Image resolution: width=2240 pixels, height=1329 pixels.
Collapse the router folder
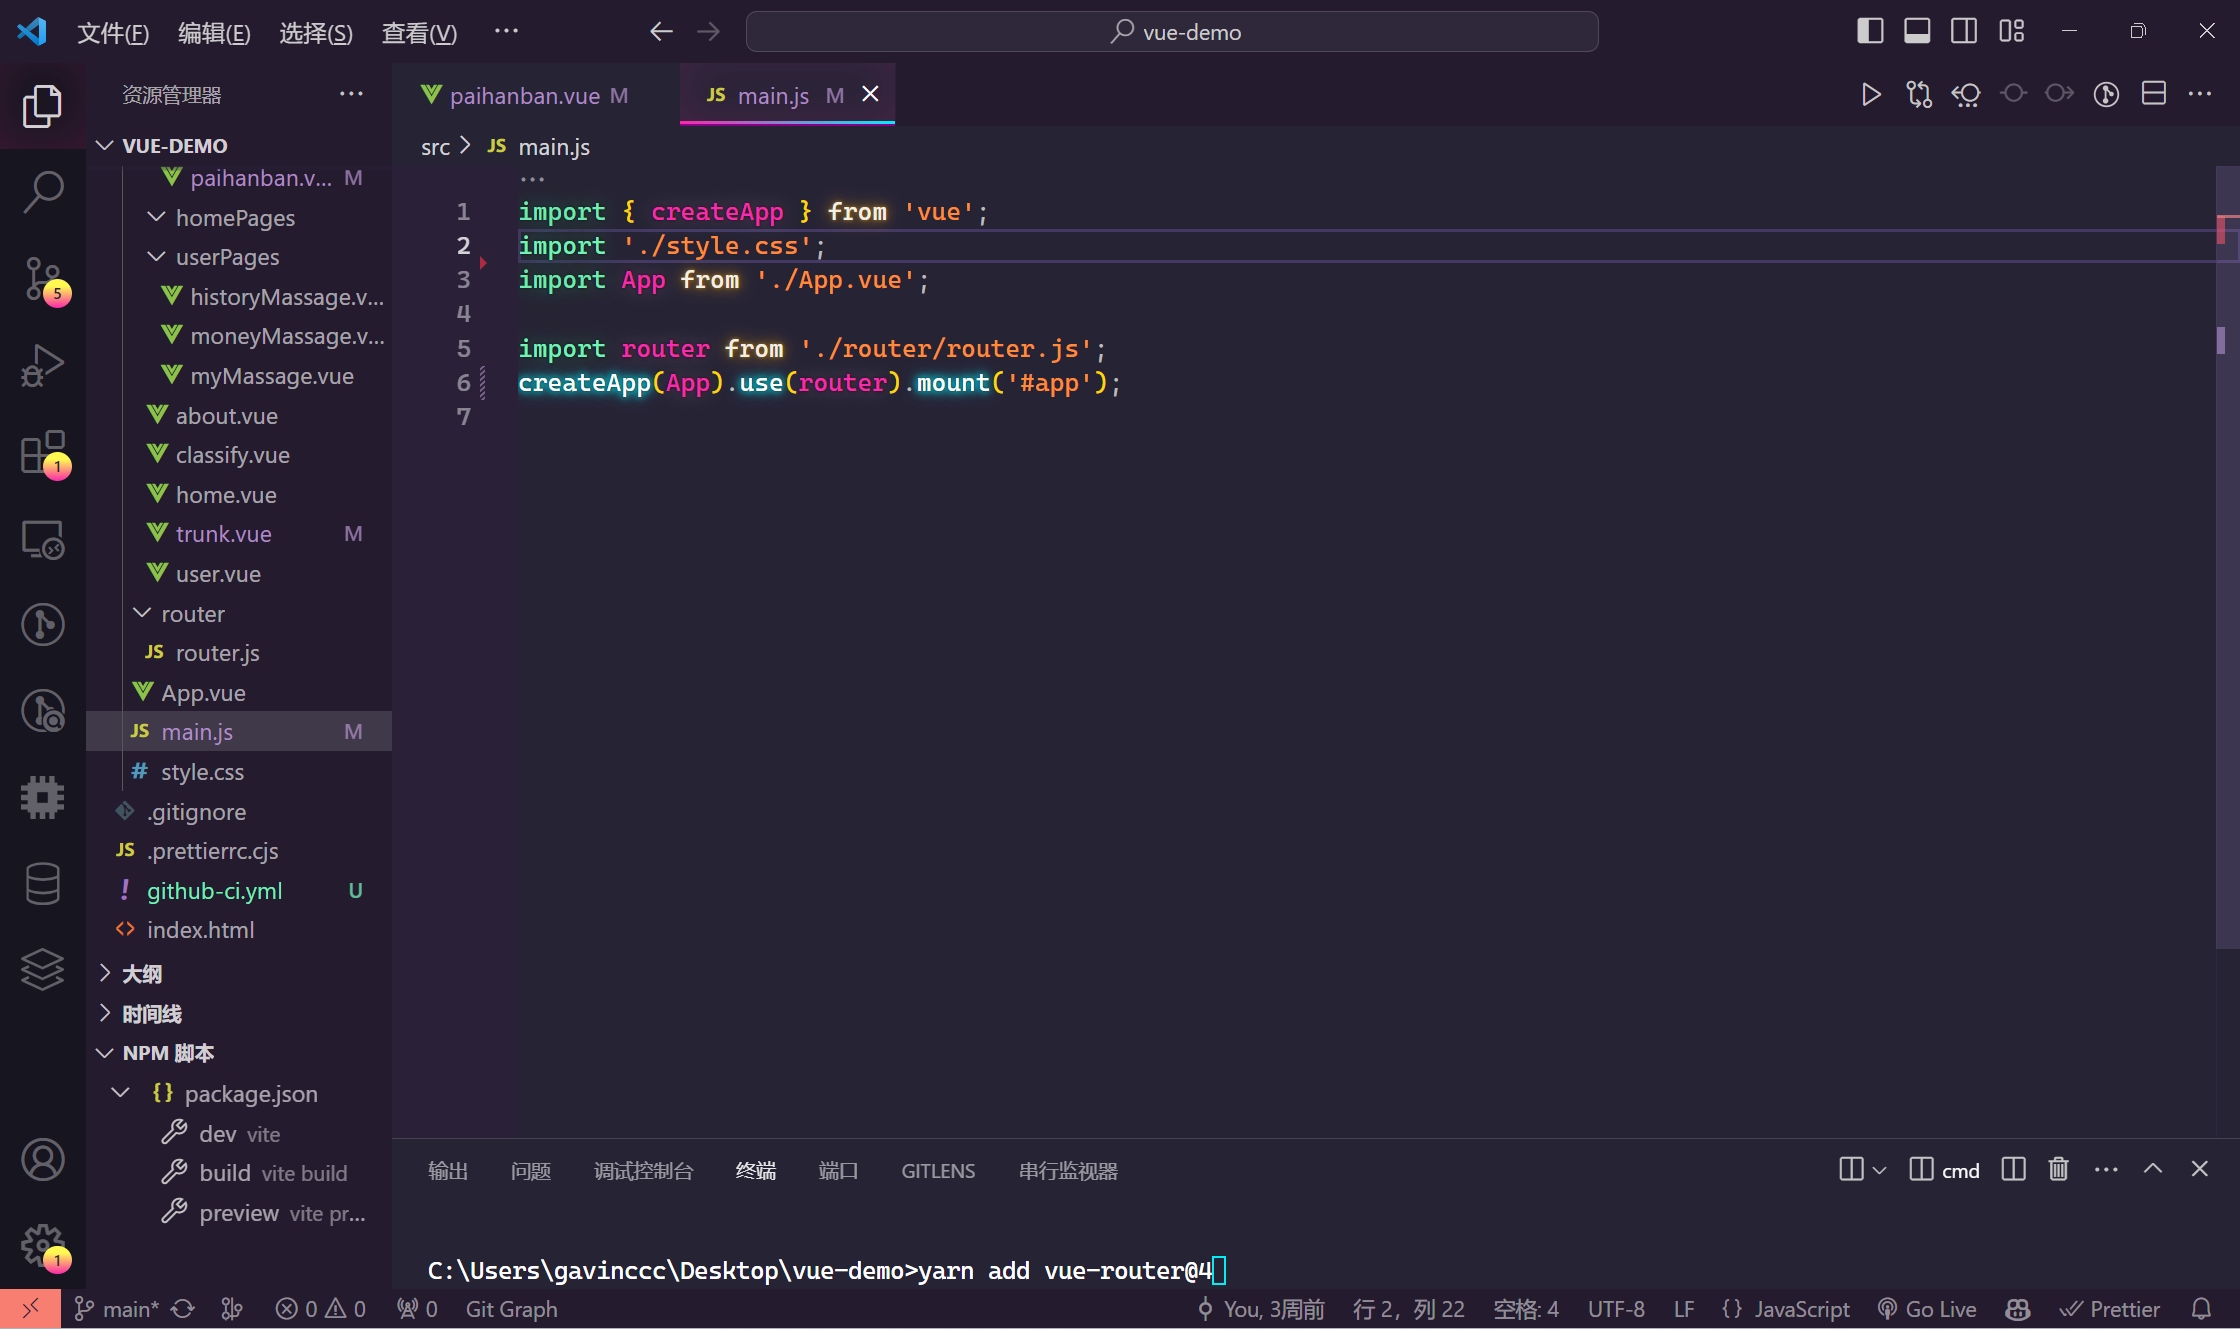pos(142,613)
